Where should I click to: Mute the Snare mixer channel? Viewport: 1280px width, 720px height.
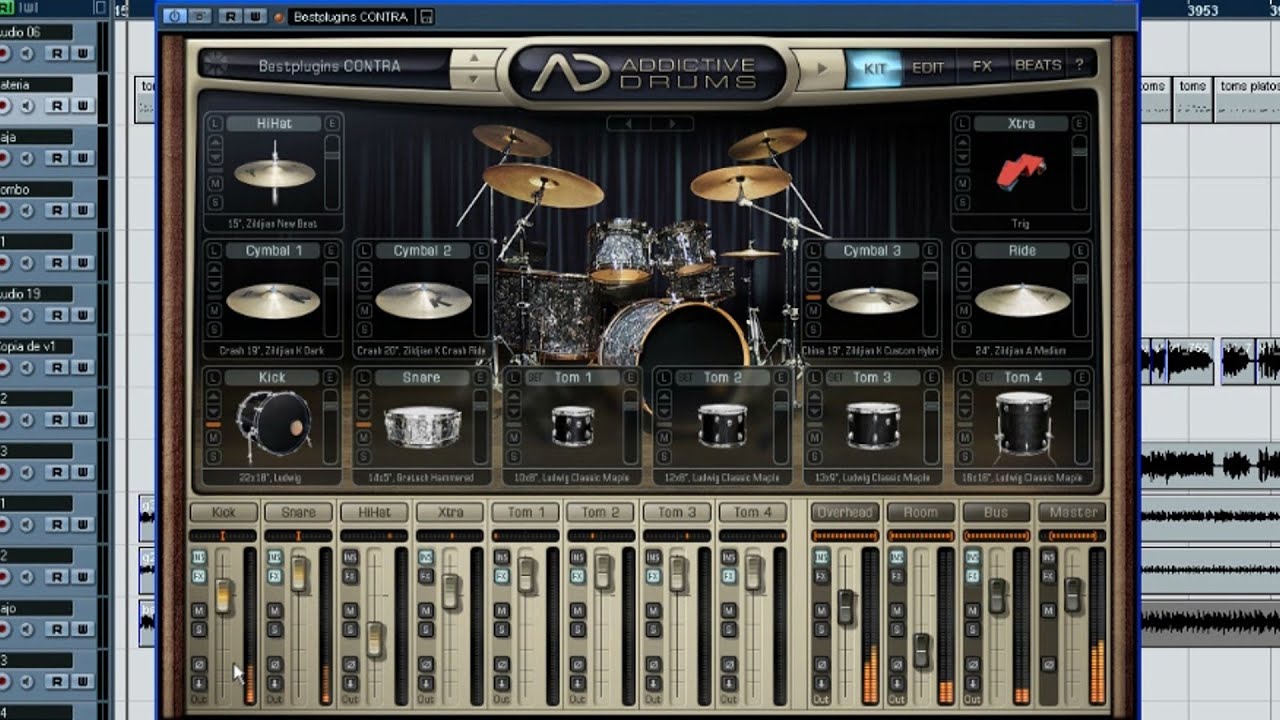274,611
